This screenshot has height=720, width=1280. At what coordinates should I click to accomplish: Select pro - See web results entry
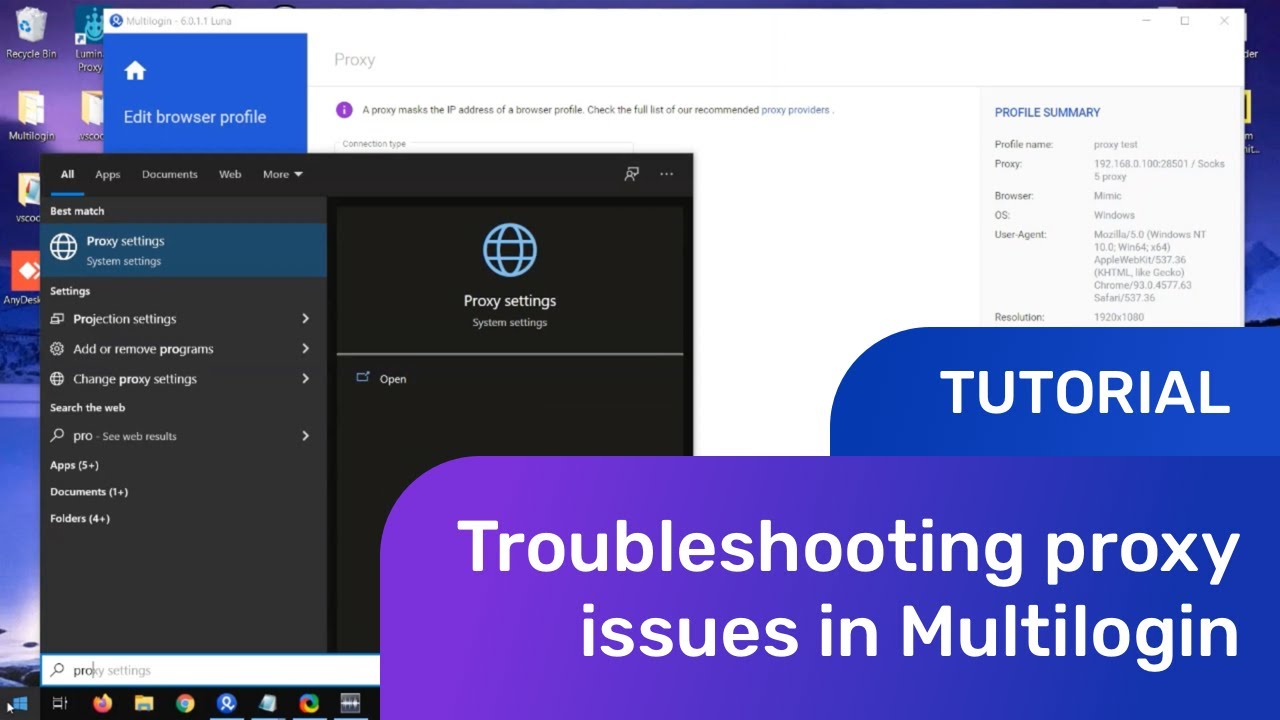coord(183,436)
